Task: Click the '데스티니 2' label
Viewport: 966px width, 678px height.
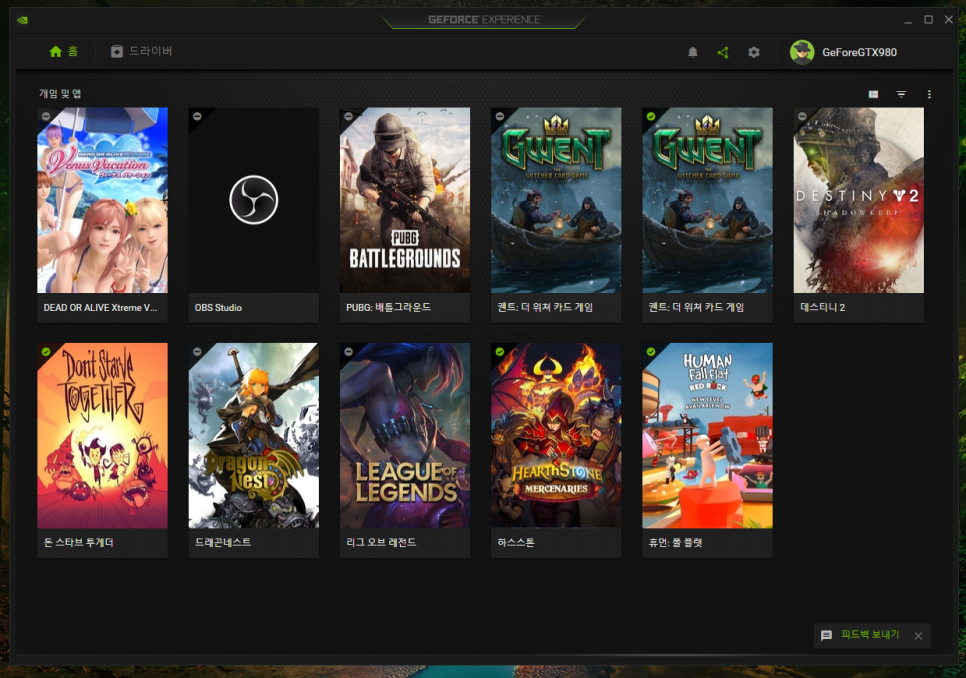Action: point(822,307)
